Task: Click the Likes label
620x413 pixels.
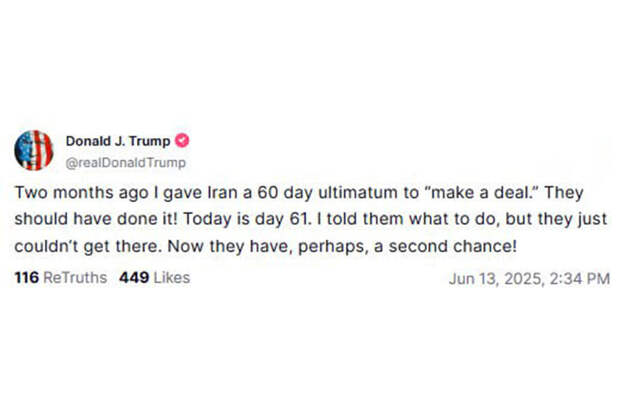Action: click(x=172, y=278)
